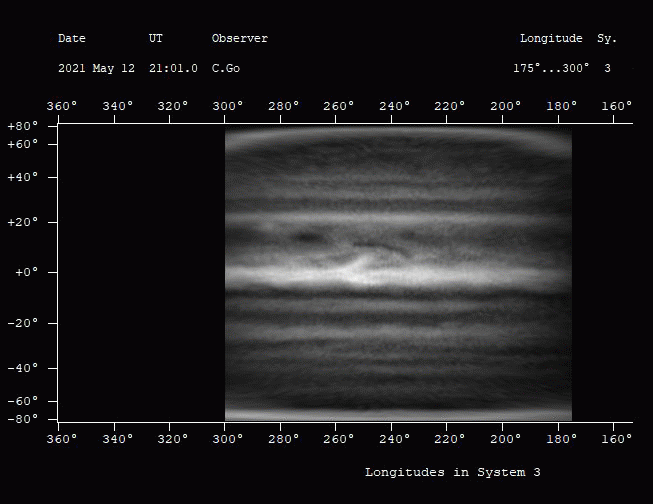The image size is (653, 504).
Task: Click "220°" on the top longitude axis
Action: click(449, 106)
